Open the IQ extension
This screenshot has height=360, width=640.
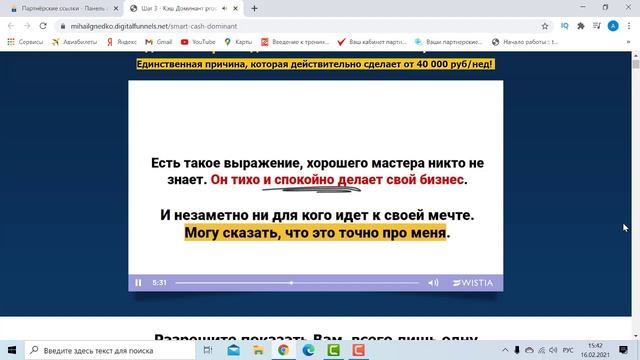point(564,26)
